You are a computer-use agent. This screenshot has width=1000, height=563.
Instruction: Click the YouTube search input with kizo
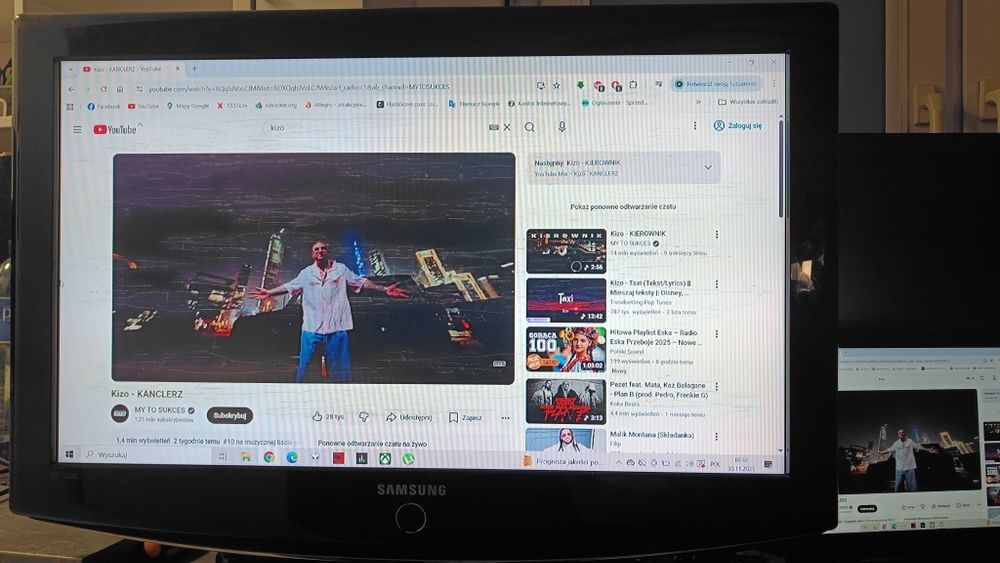(x=376, y=128)
